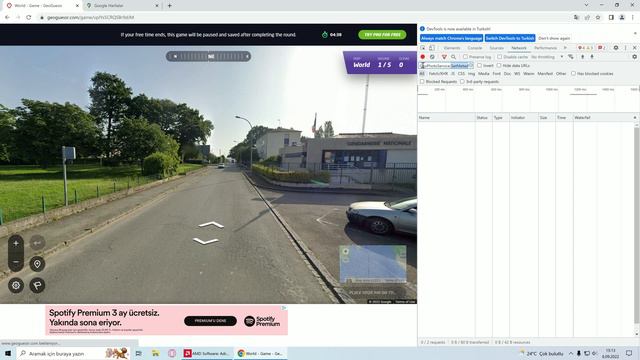Open the game settings gear on street view
This screenshot has width=640, height=360.
[x=16, y=285]
